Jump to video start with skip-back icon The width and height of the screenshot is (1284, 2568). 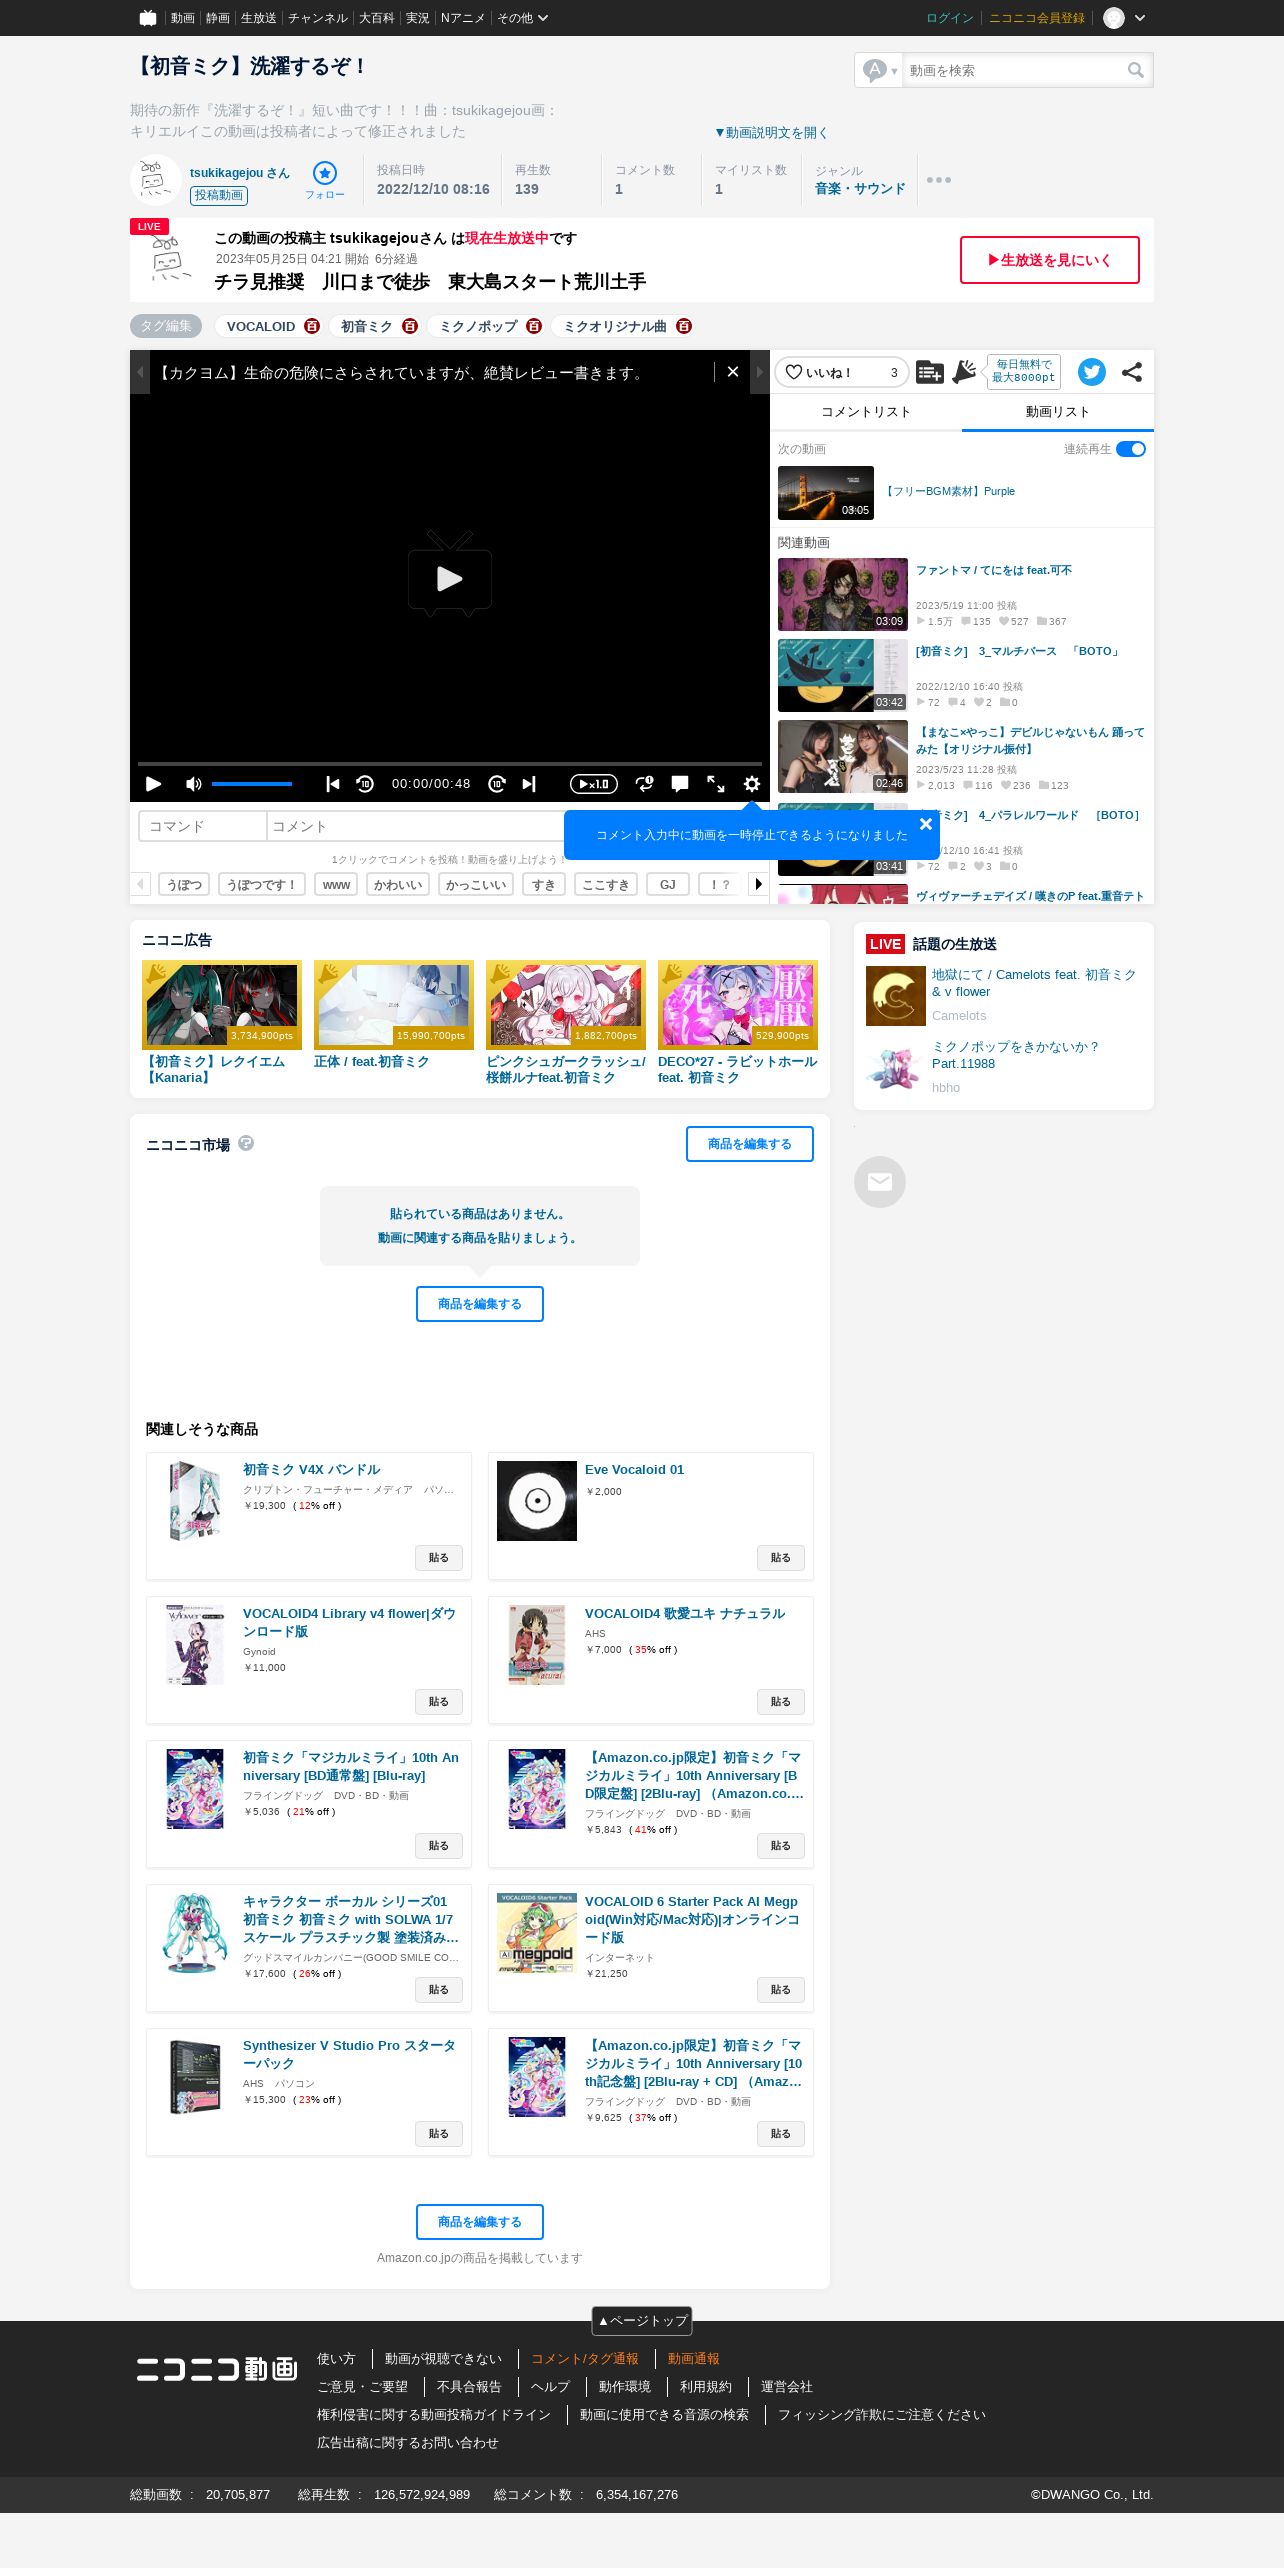(333, 784)
